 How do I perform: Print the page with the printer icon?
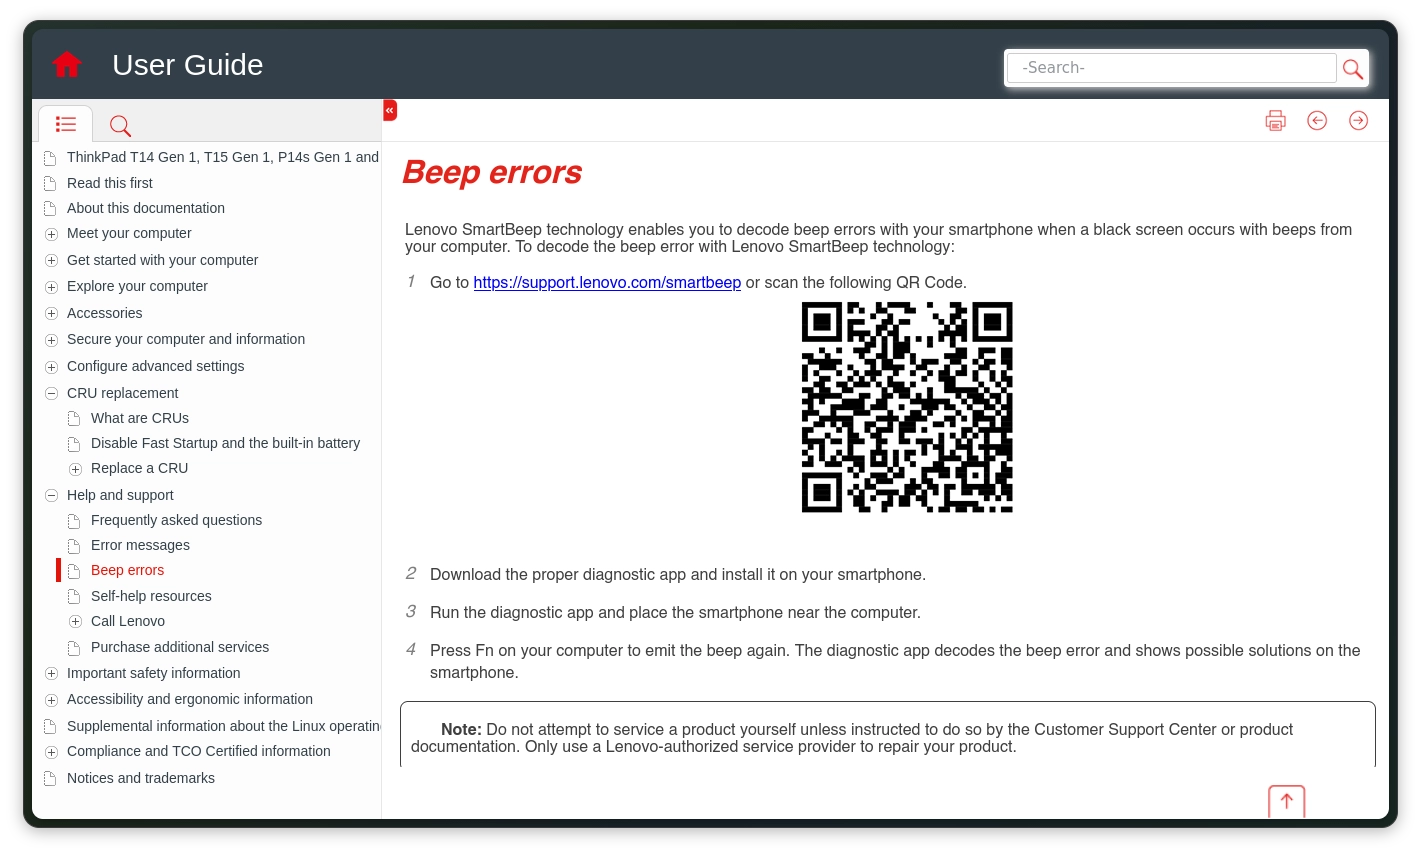click(1275, 121)
